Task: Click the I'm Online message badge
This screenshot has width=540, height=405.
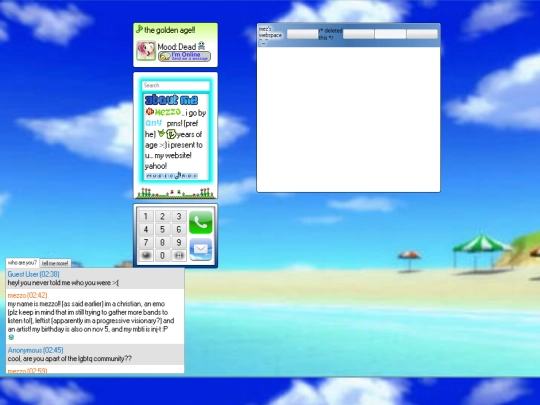Action: 184,56
